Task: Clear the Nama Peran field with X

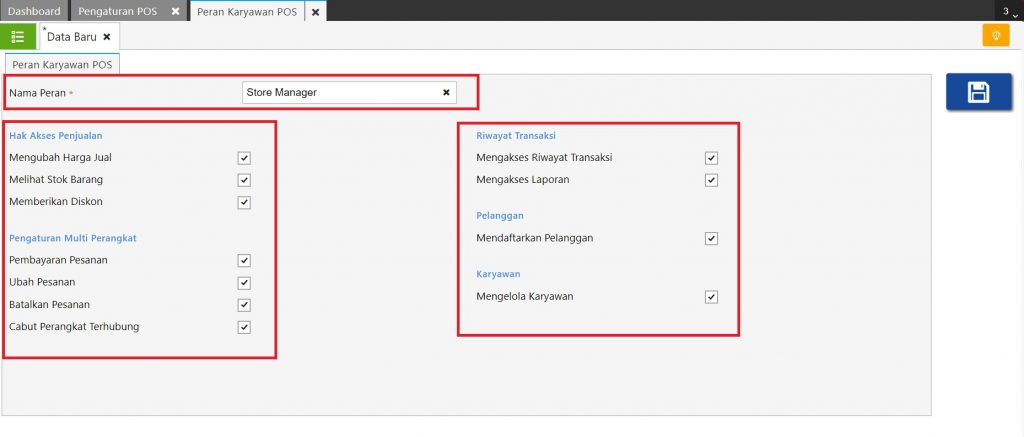Action: tap(446, 93)
